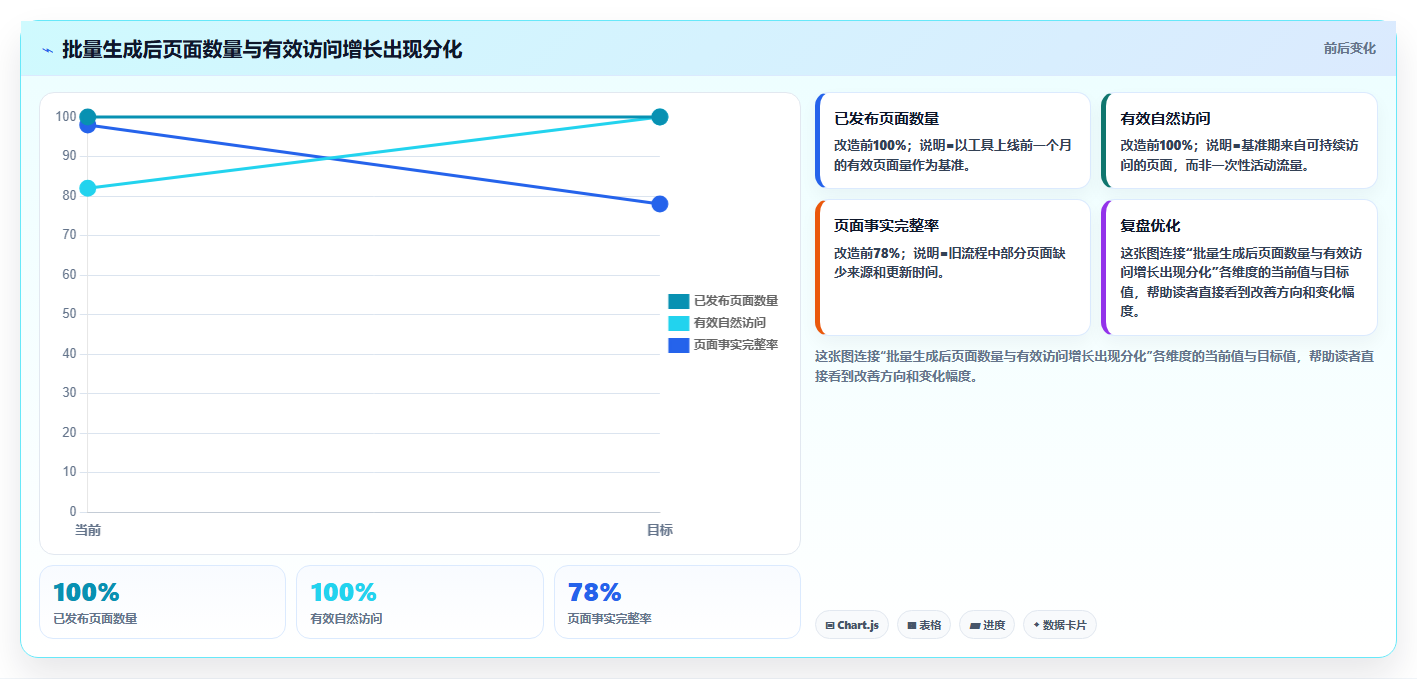Screen dimensions: 1417x679
Task: Open the 复盘优化 info card heading
Action: tap(1150, 226)
